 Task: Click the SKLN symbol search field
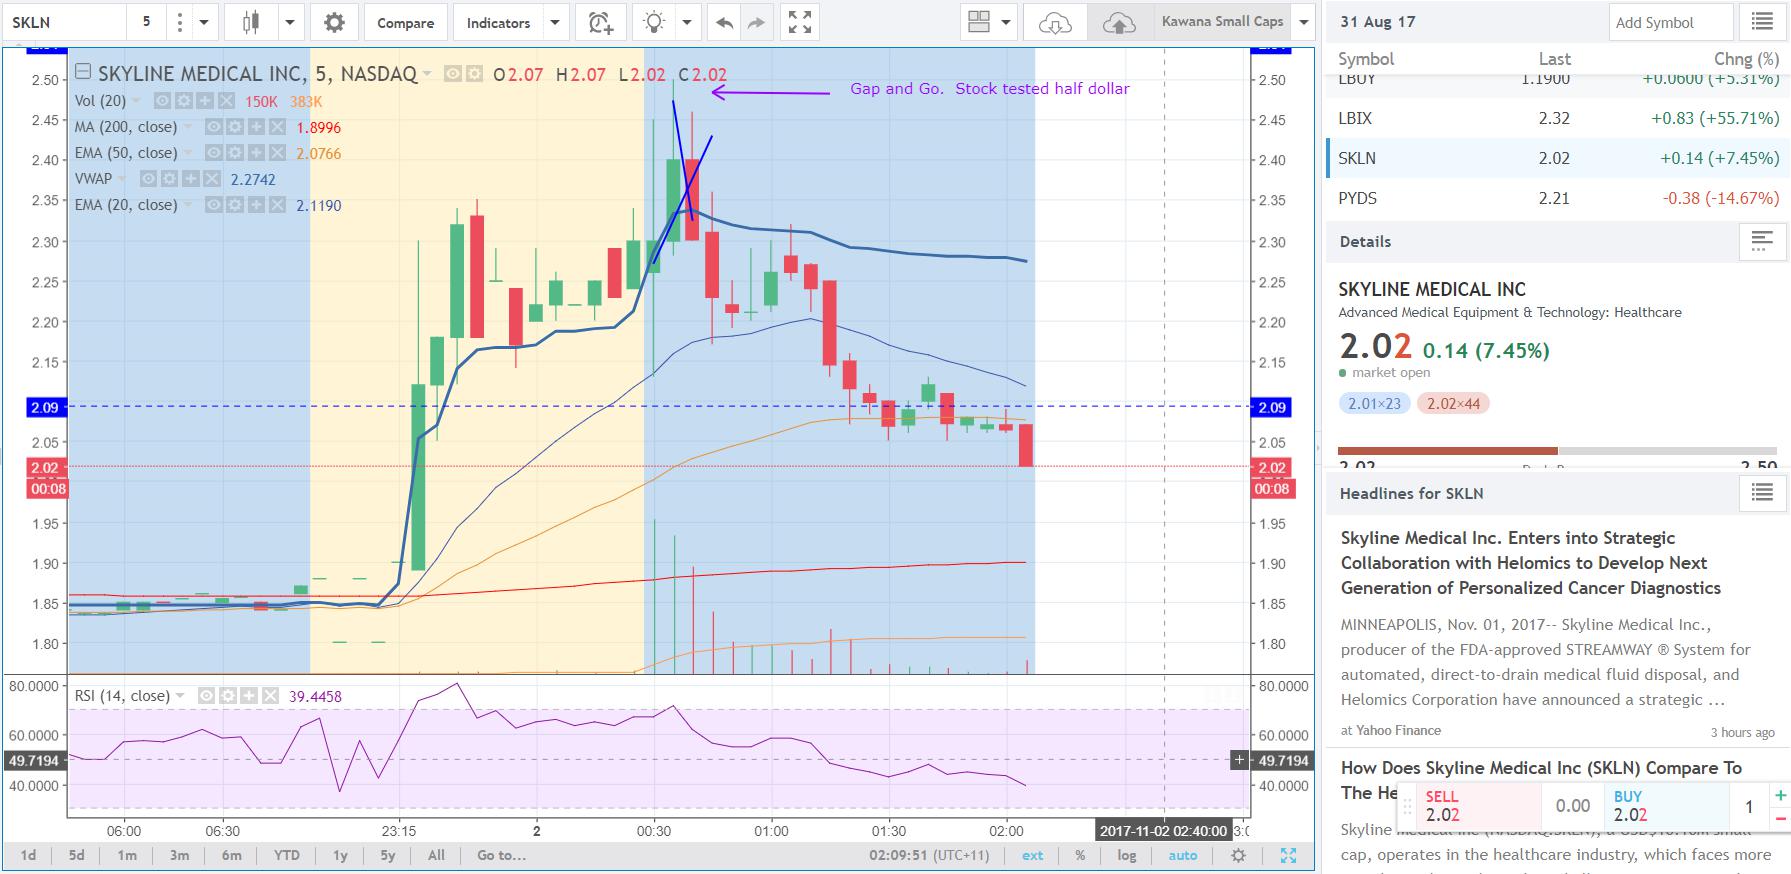64,22
